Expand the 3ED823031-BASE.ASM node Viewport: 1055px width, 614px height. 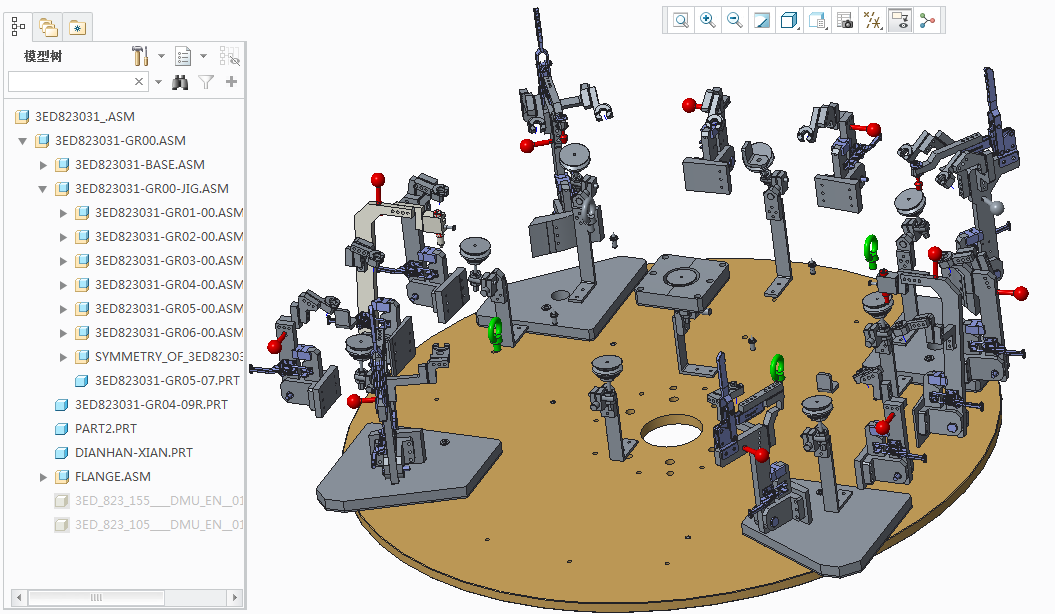click(43, 165)
